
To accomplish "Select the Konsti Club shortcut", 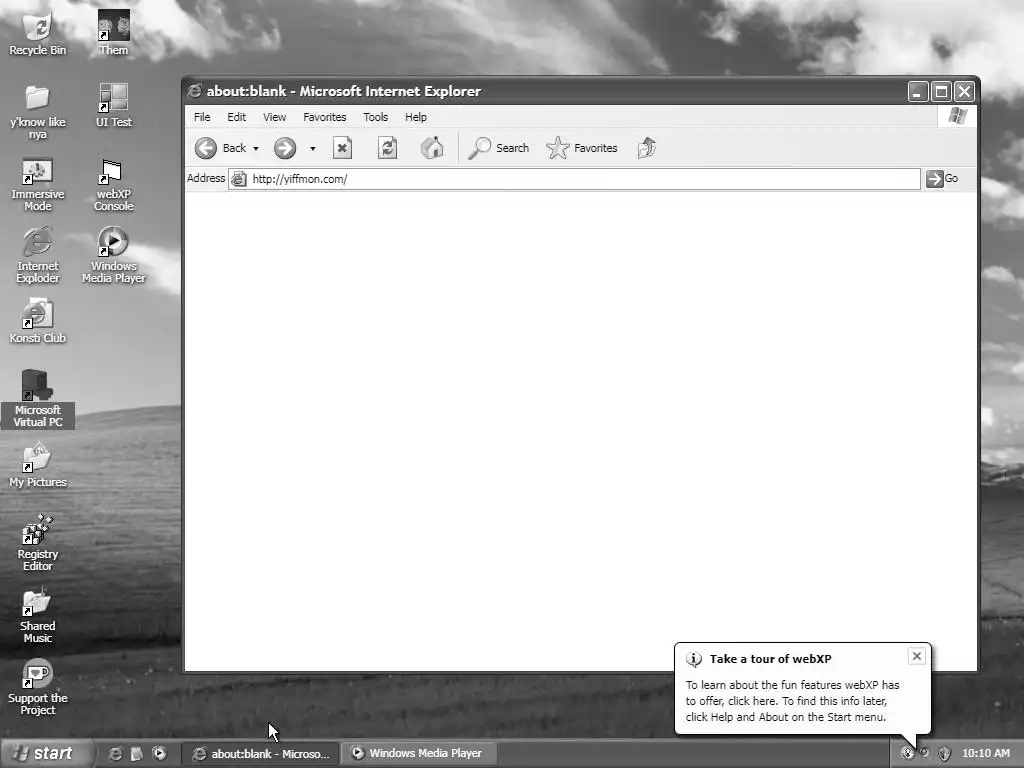I will pos(37,321).
